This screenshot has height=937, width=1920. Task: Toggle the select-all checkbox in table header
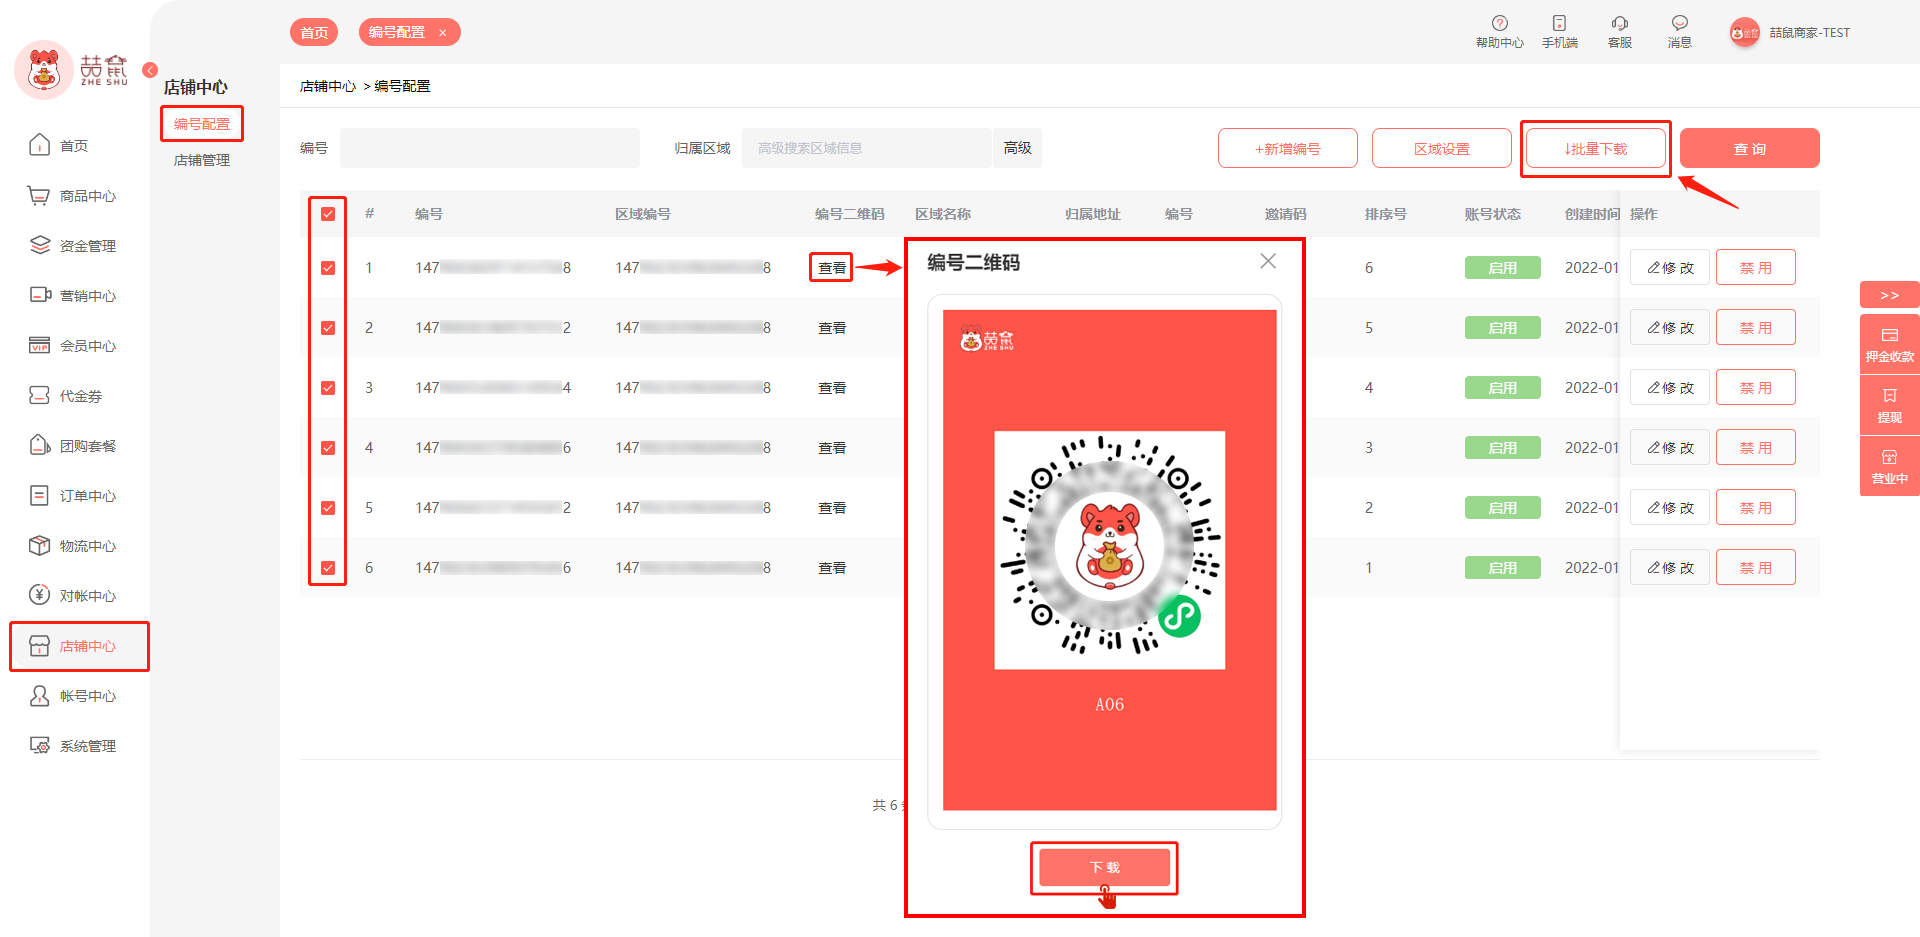[328, 214]
